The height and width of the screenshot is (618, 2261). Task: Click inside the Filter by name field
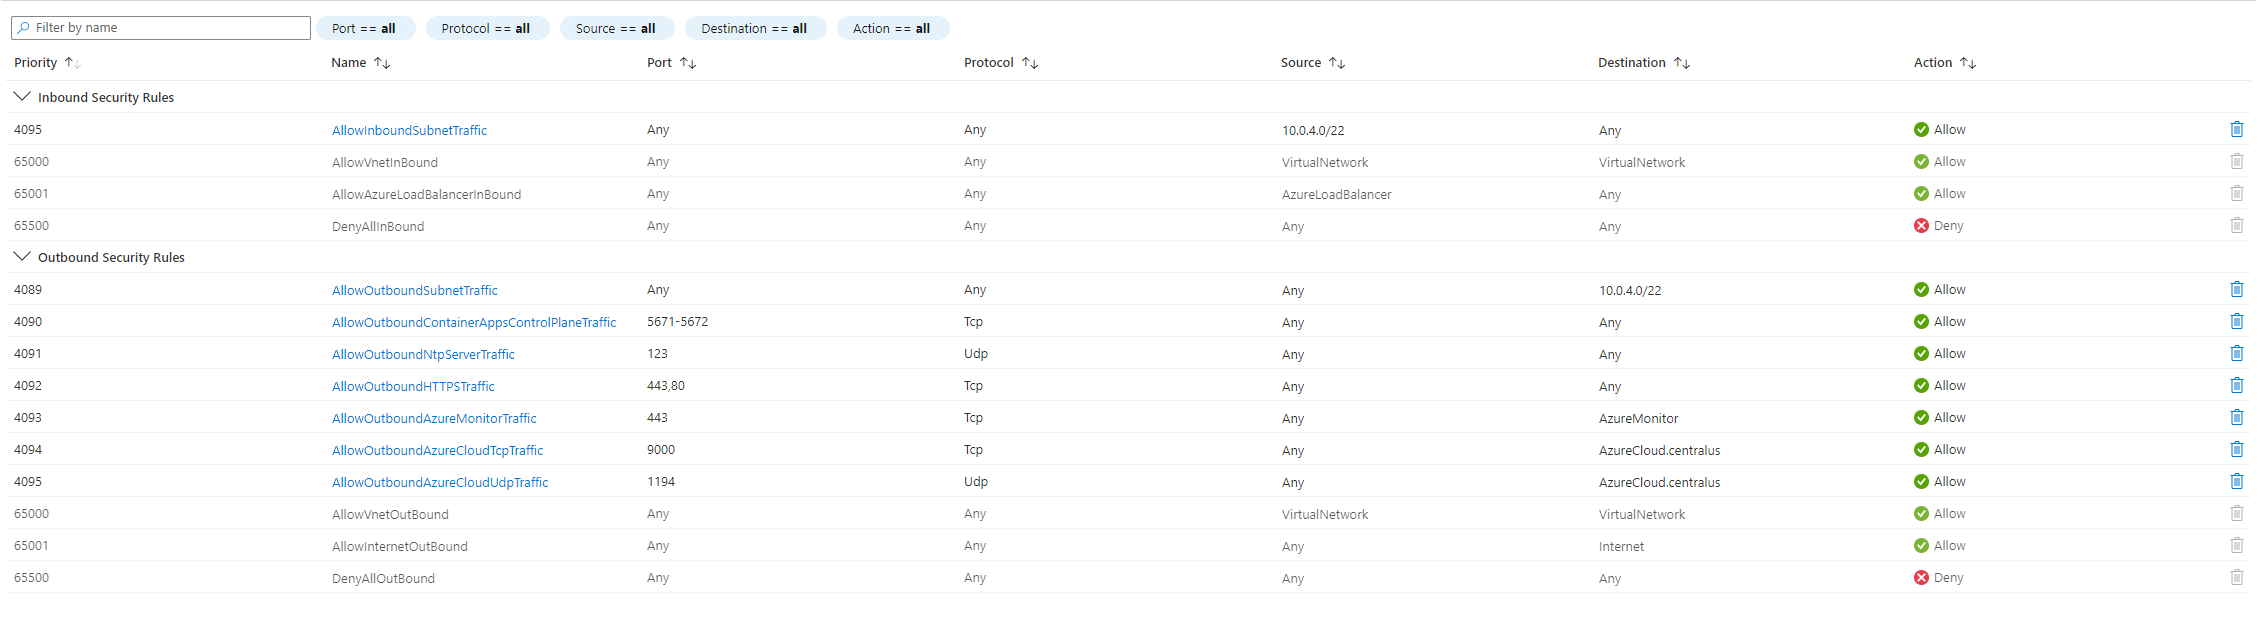click(160, 27)
